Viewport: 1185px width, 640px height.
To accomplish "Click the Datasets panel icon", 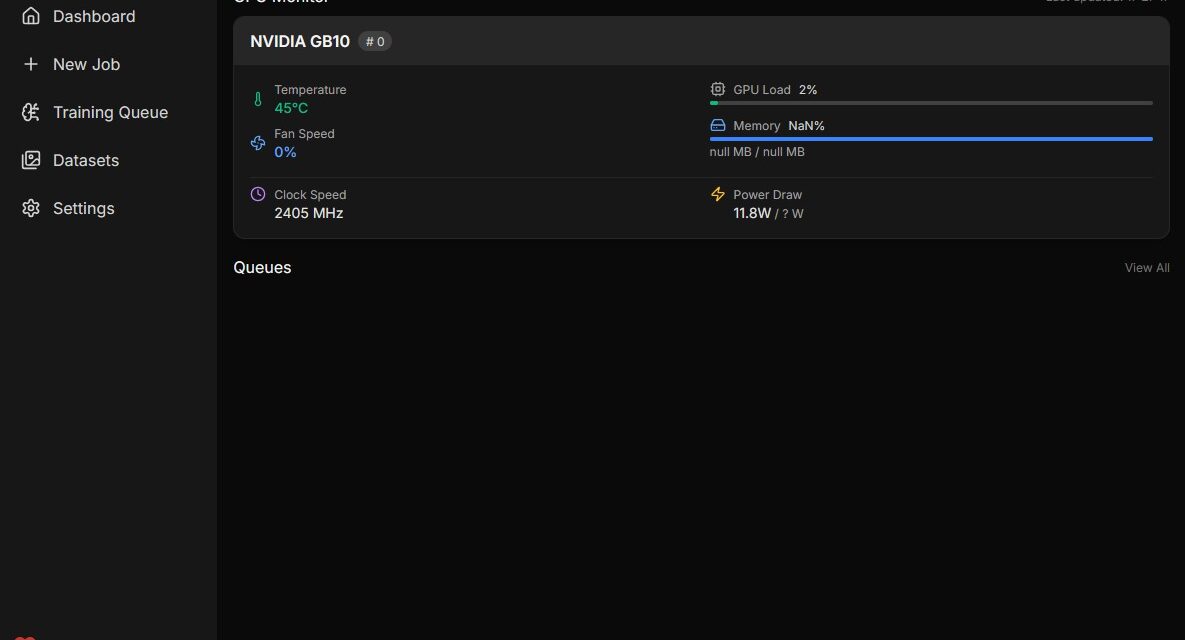I will coord(29,160).
